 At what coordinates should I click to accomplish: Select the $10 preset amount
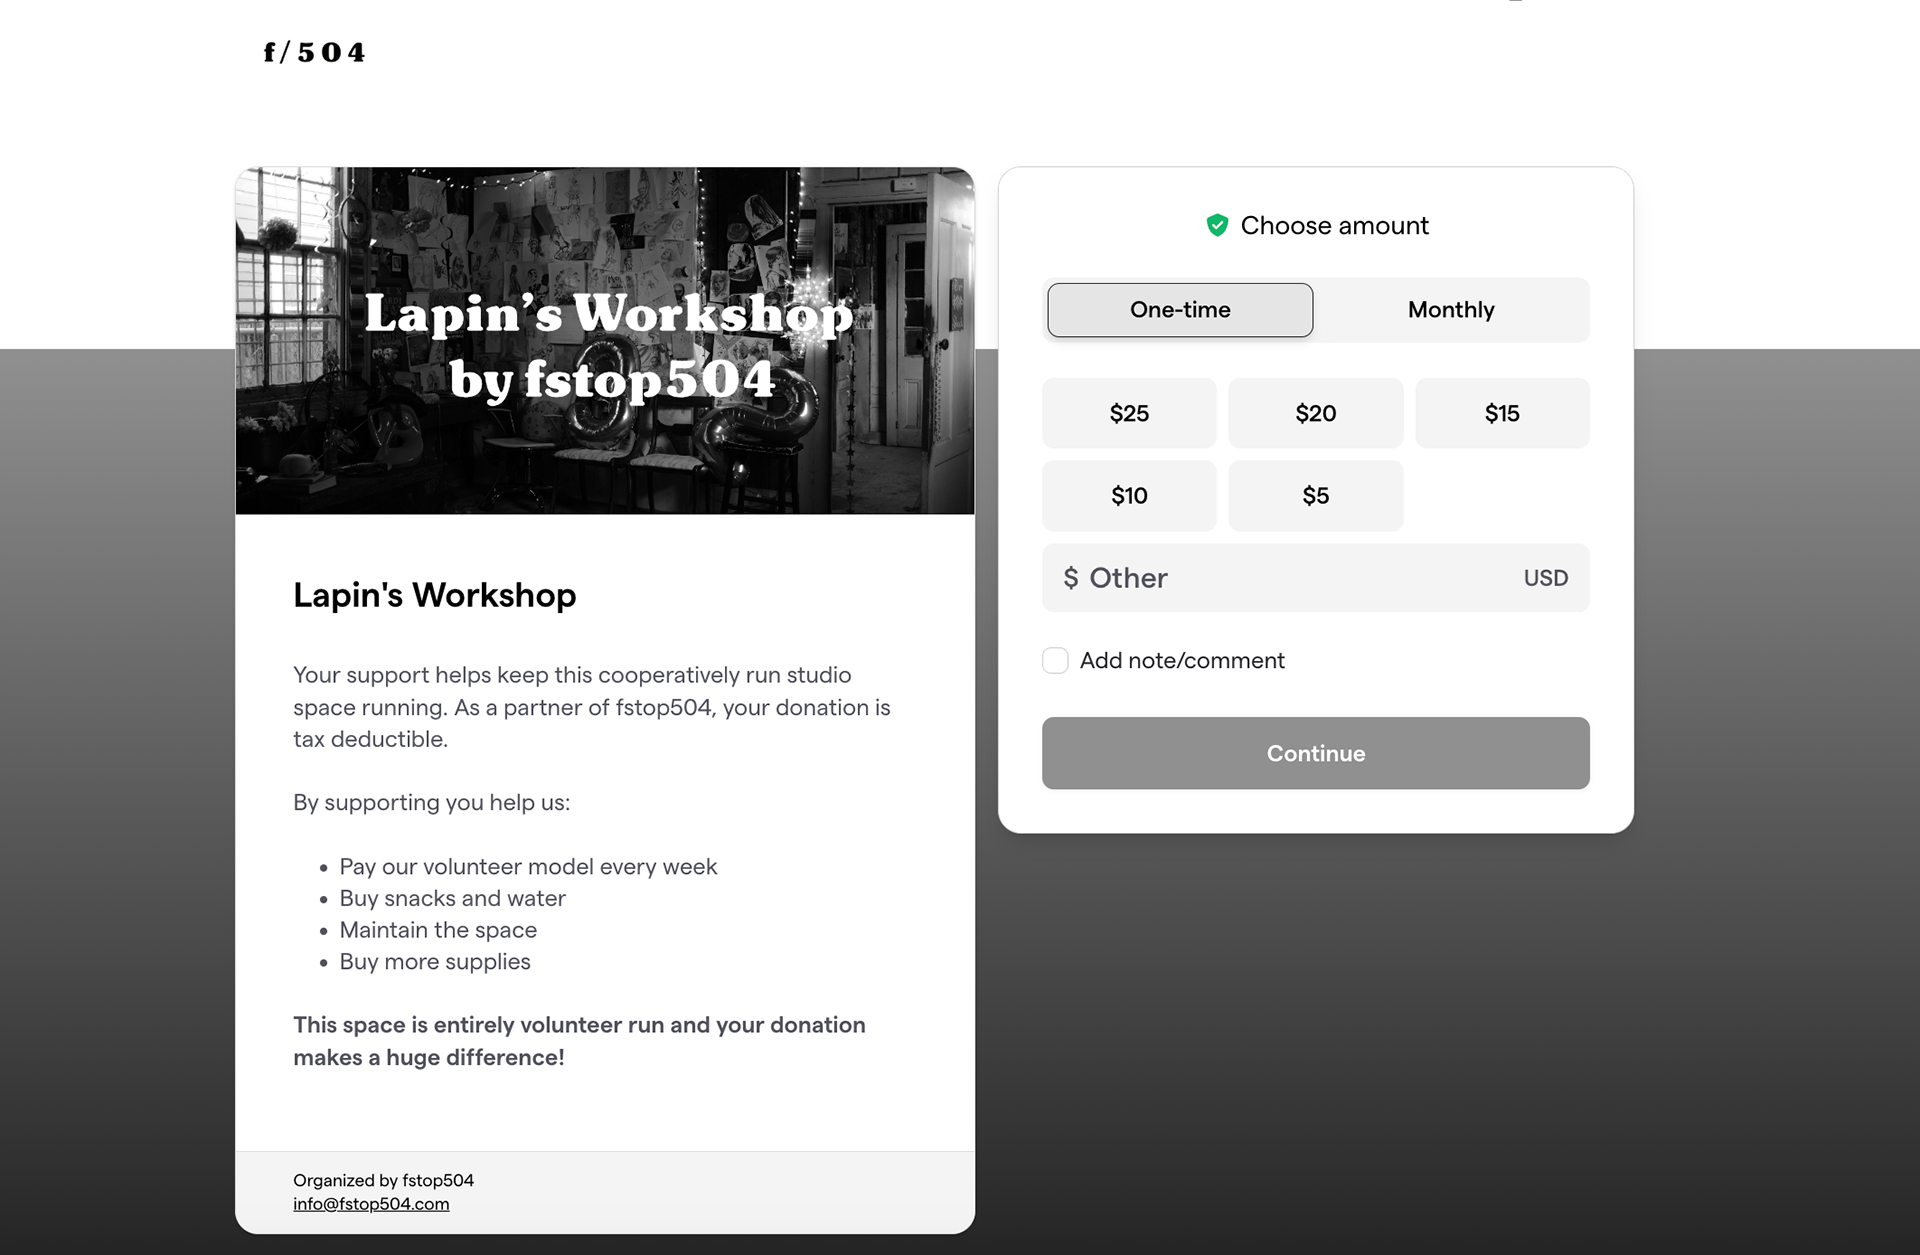tap(1129, 496)
